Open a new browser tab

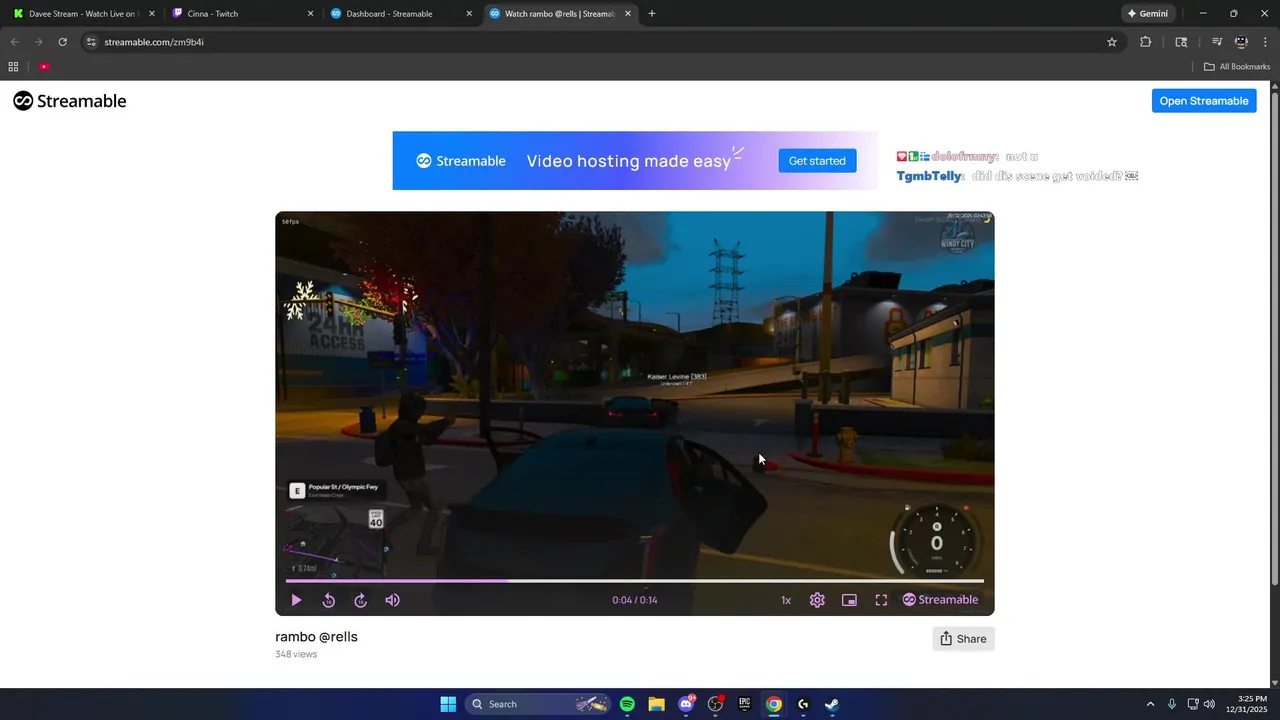pos(652,14)
